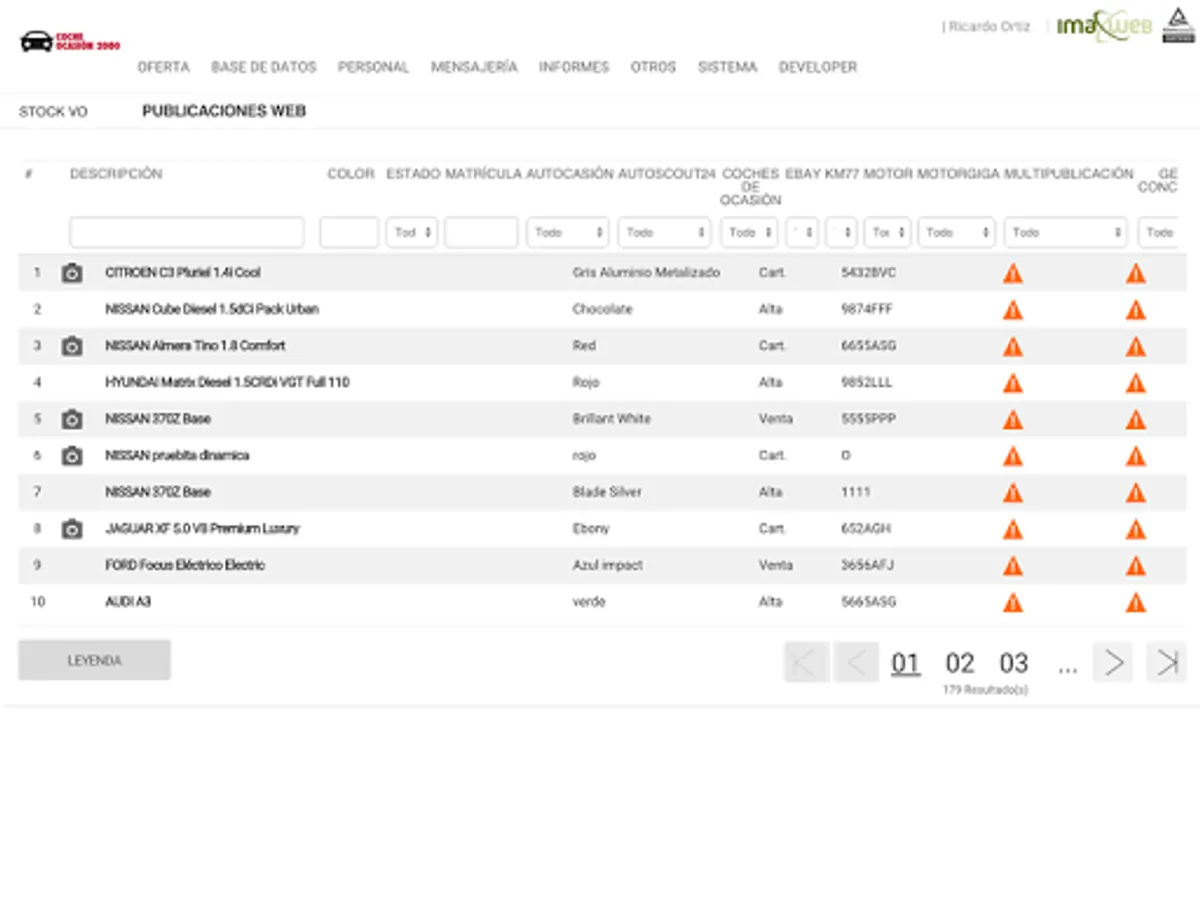Go to page 03
Screen dimensions: 1200x900
1014,663
